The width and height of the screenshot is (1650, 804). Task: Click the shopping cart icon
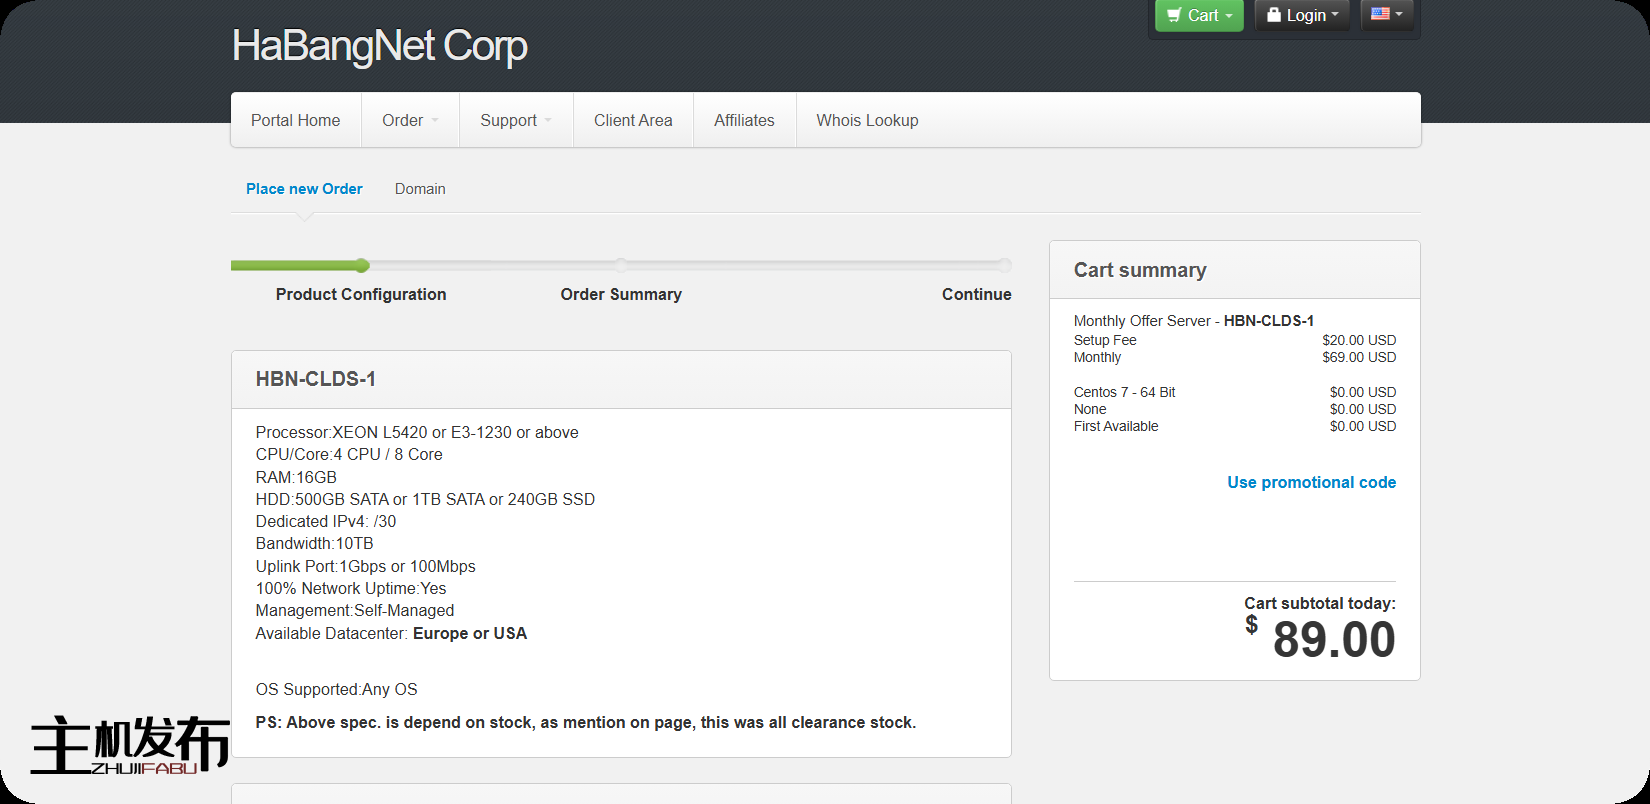(1174, 15)
